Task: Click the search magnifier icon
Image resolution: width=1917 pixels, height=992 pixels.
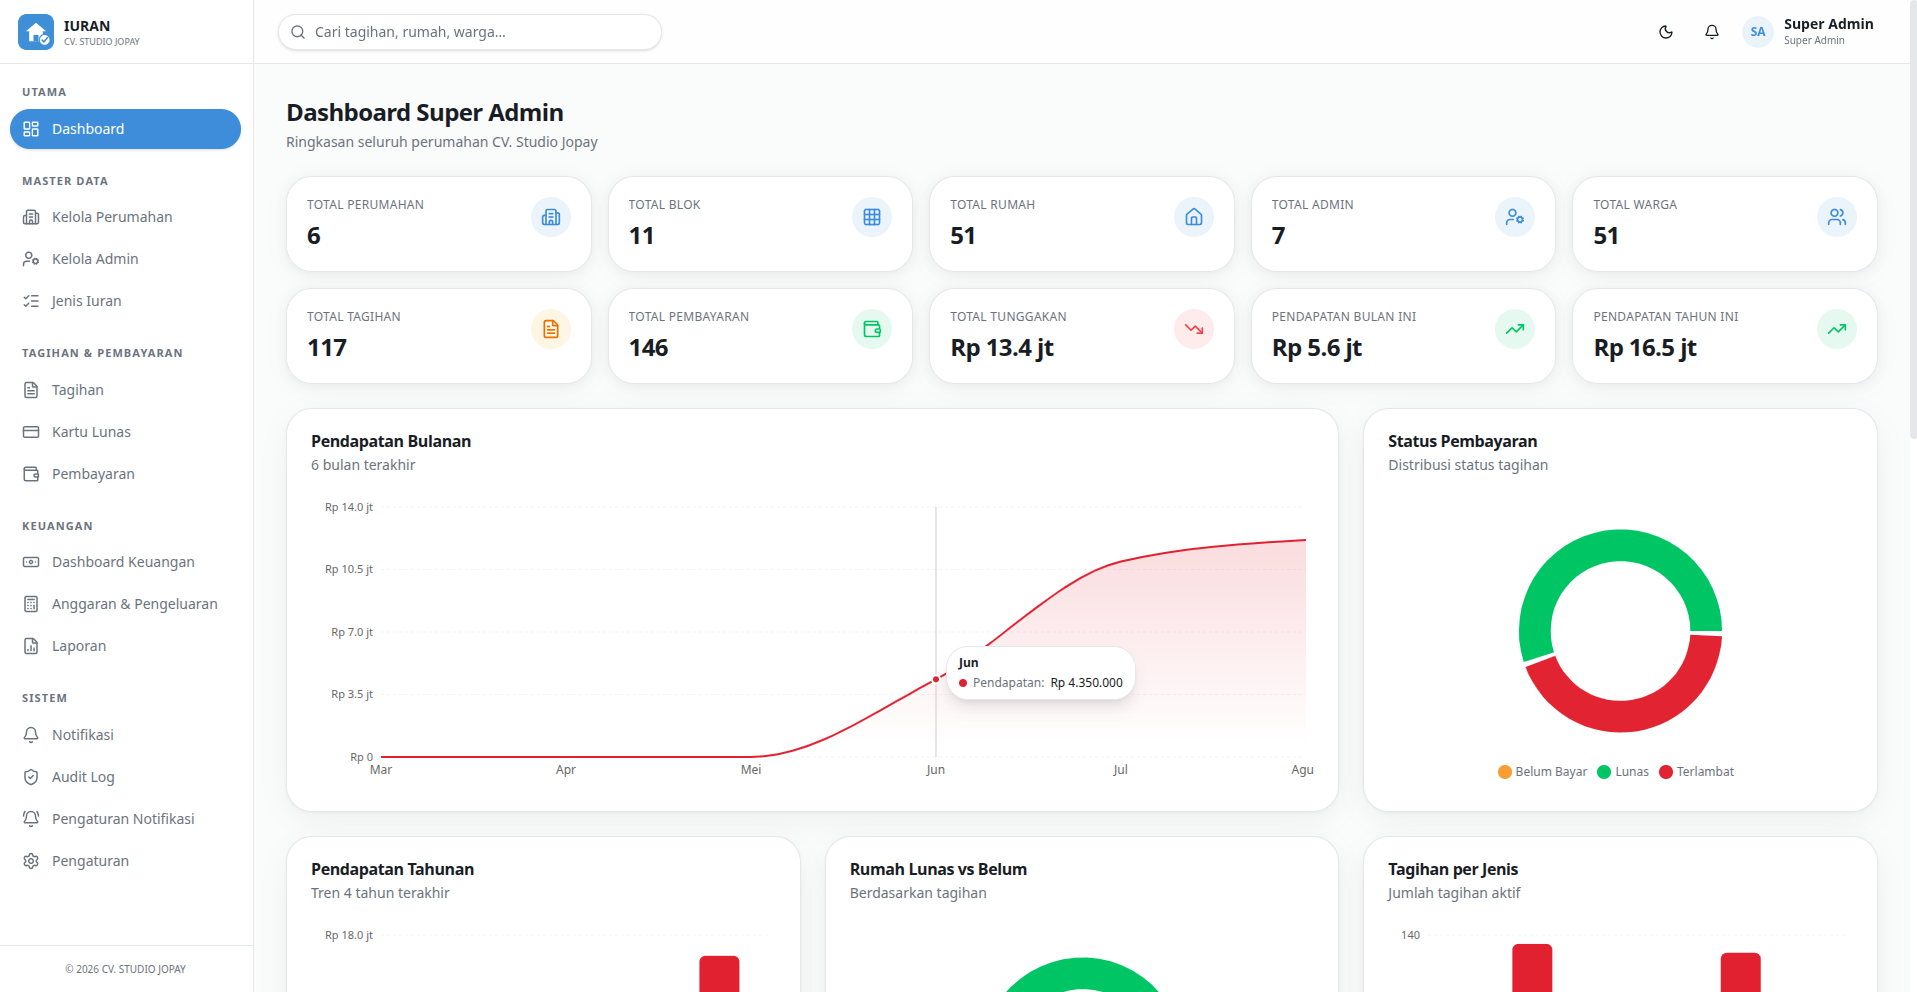Action: (298, 32)
